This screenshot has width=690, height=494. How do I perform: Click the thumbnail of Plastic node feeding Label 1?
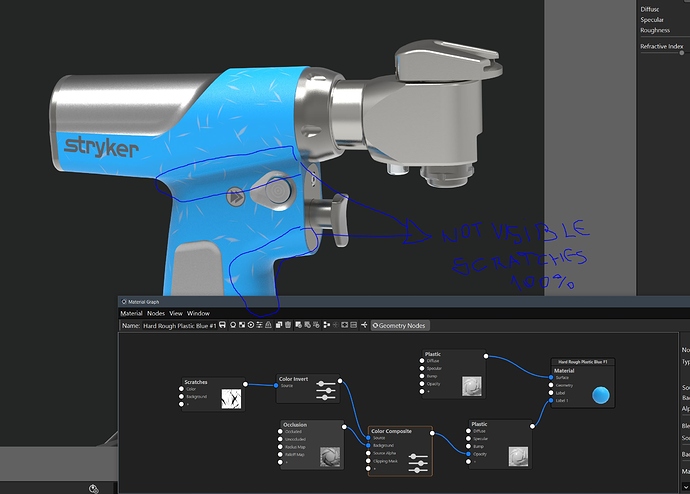coord(518,457)
